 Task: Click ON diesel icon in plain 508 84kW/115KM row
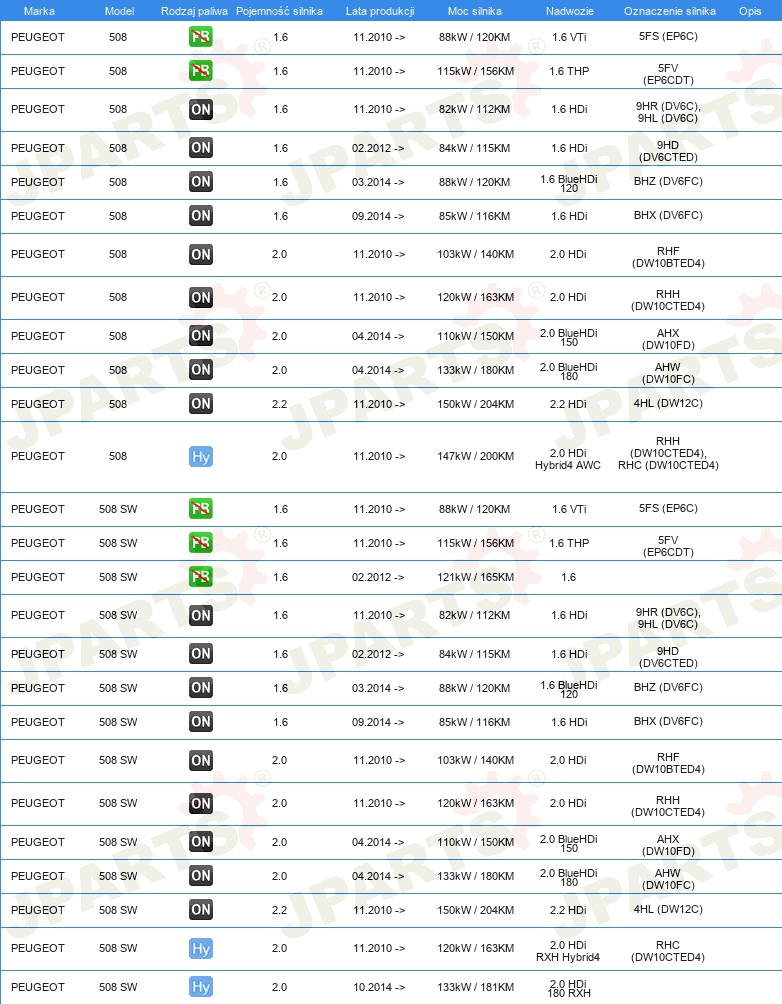pos(200,147)
